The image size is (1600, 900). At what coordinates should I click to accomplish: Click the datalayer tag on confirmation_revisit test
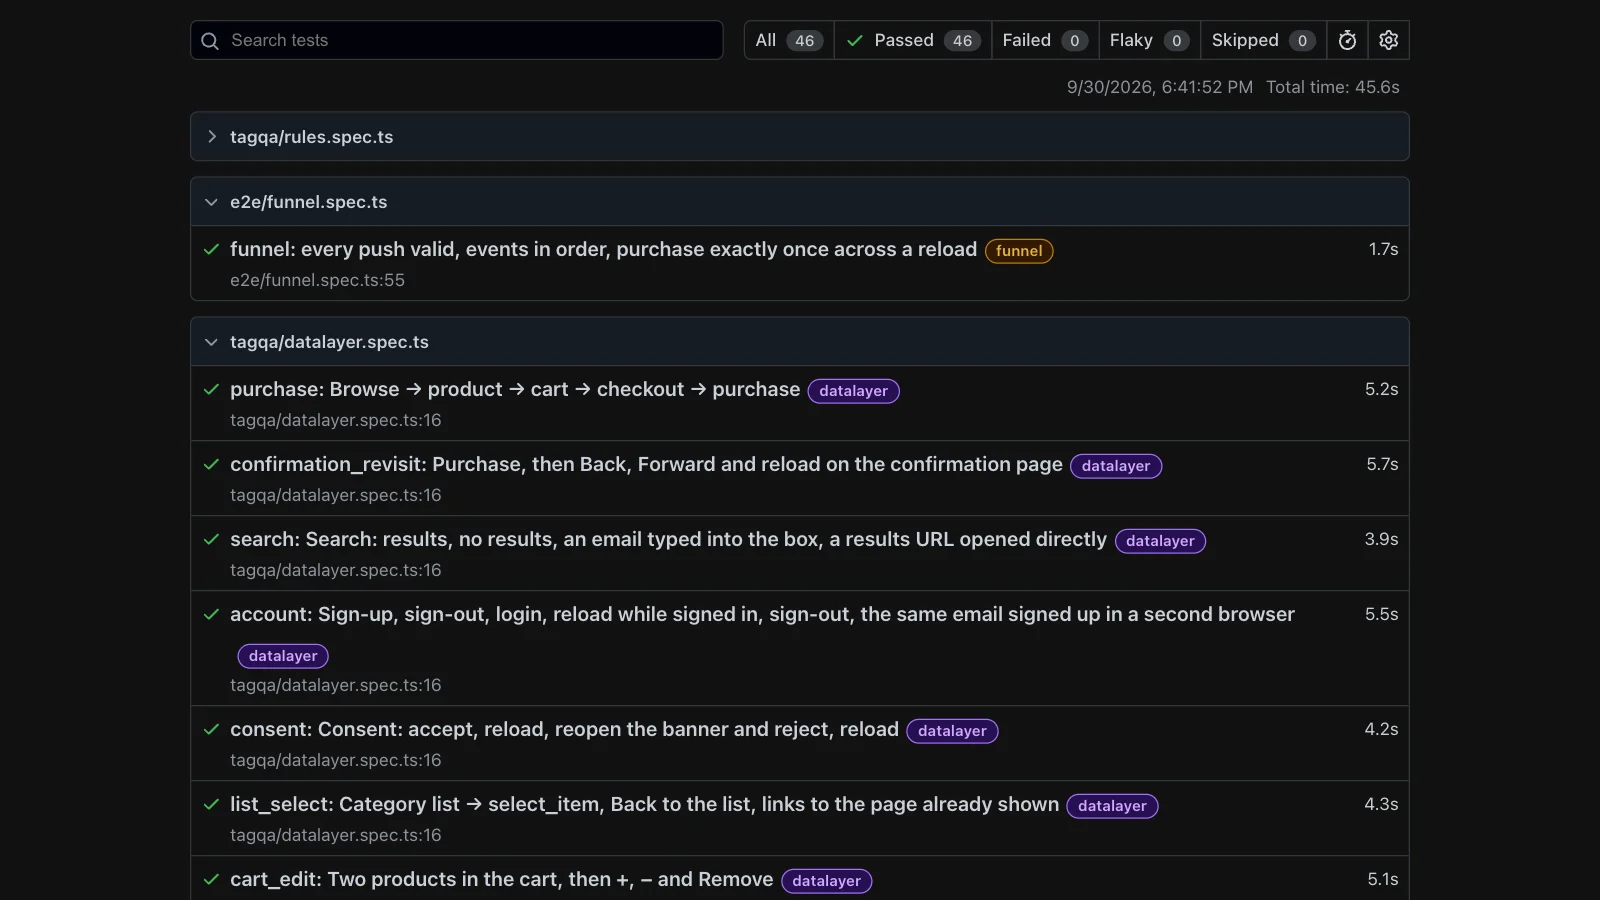tap(1116, 466)
